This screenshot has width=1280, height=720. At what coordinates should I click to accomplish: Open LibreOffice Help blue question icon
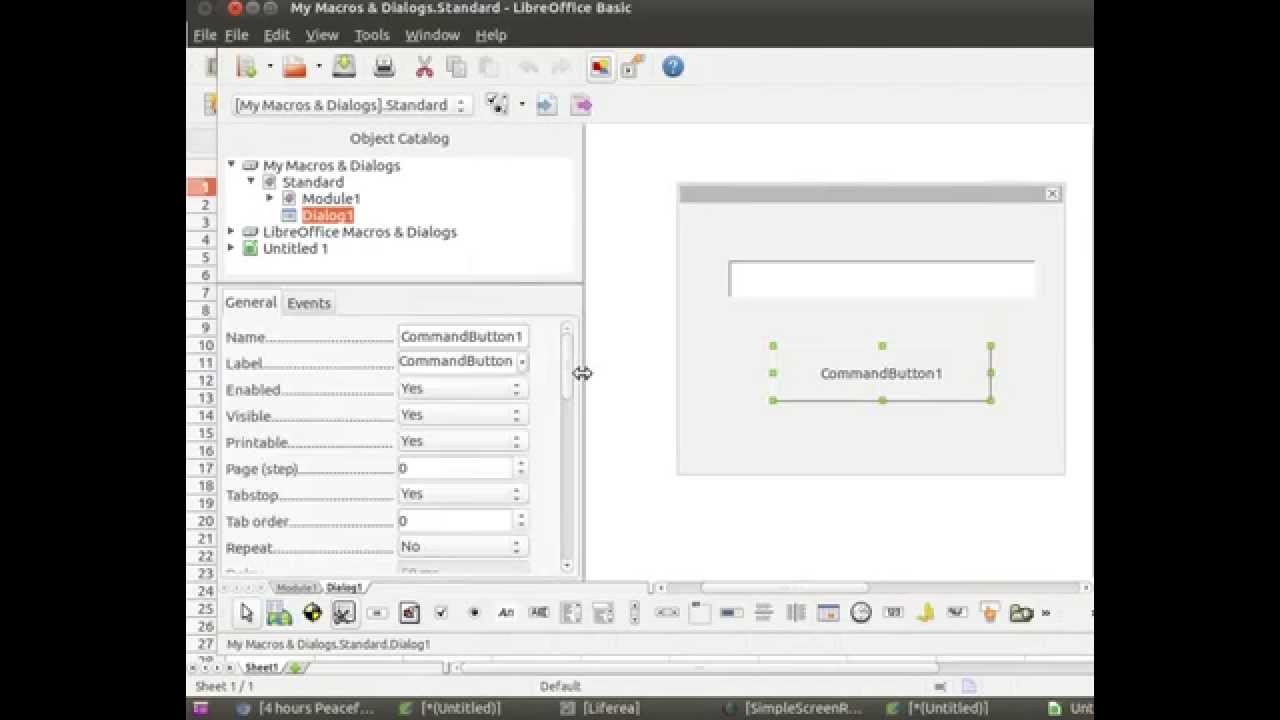click(673, 67)
